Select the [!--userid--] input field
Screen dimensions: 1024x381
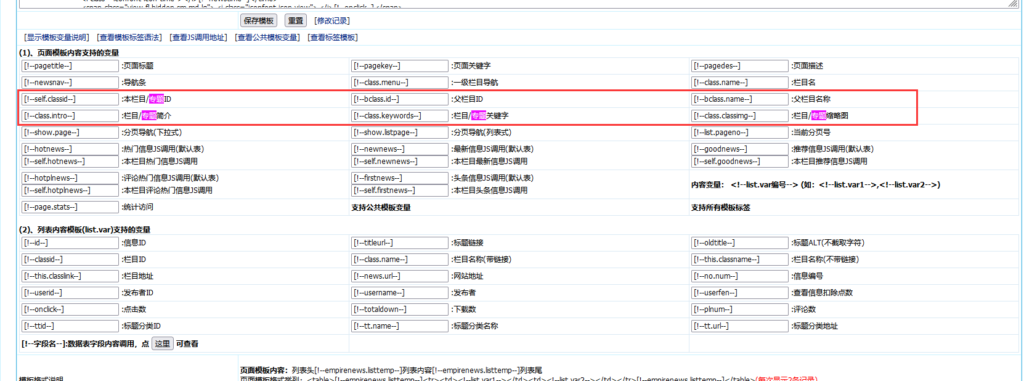pyautogui.click(x=69, y=293)
